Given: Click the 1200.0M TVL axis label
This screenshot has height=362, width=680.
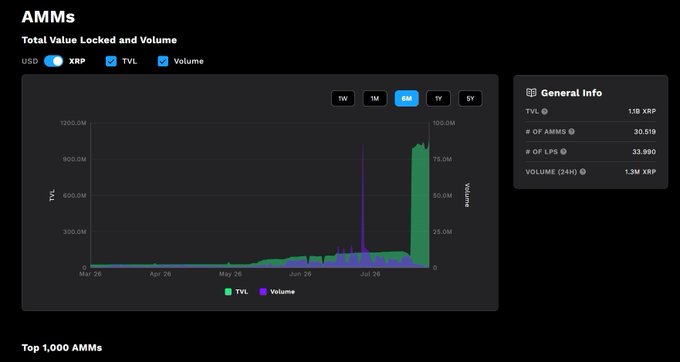Looking at the screenshot, I should click(73, 123).
